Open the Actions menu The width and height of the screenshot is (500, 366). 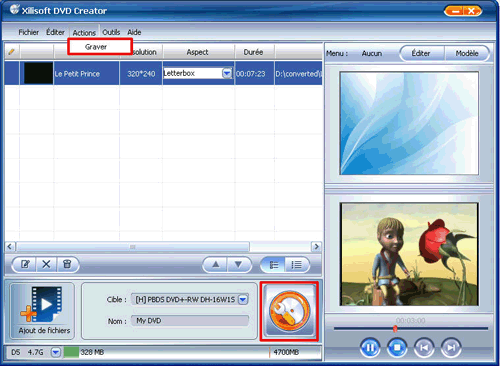point(84,33)
